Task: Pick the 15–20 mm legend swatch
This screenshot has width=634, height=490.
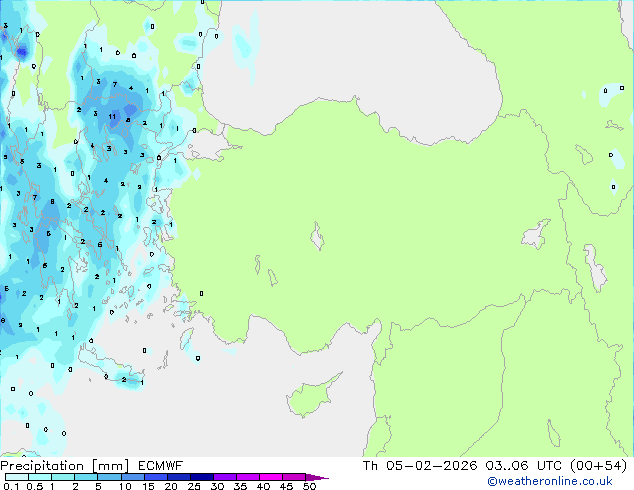Action: point(156,477)
